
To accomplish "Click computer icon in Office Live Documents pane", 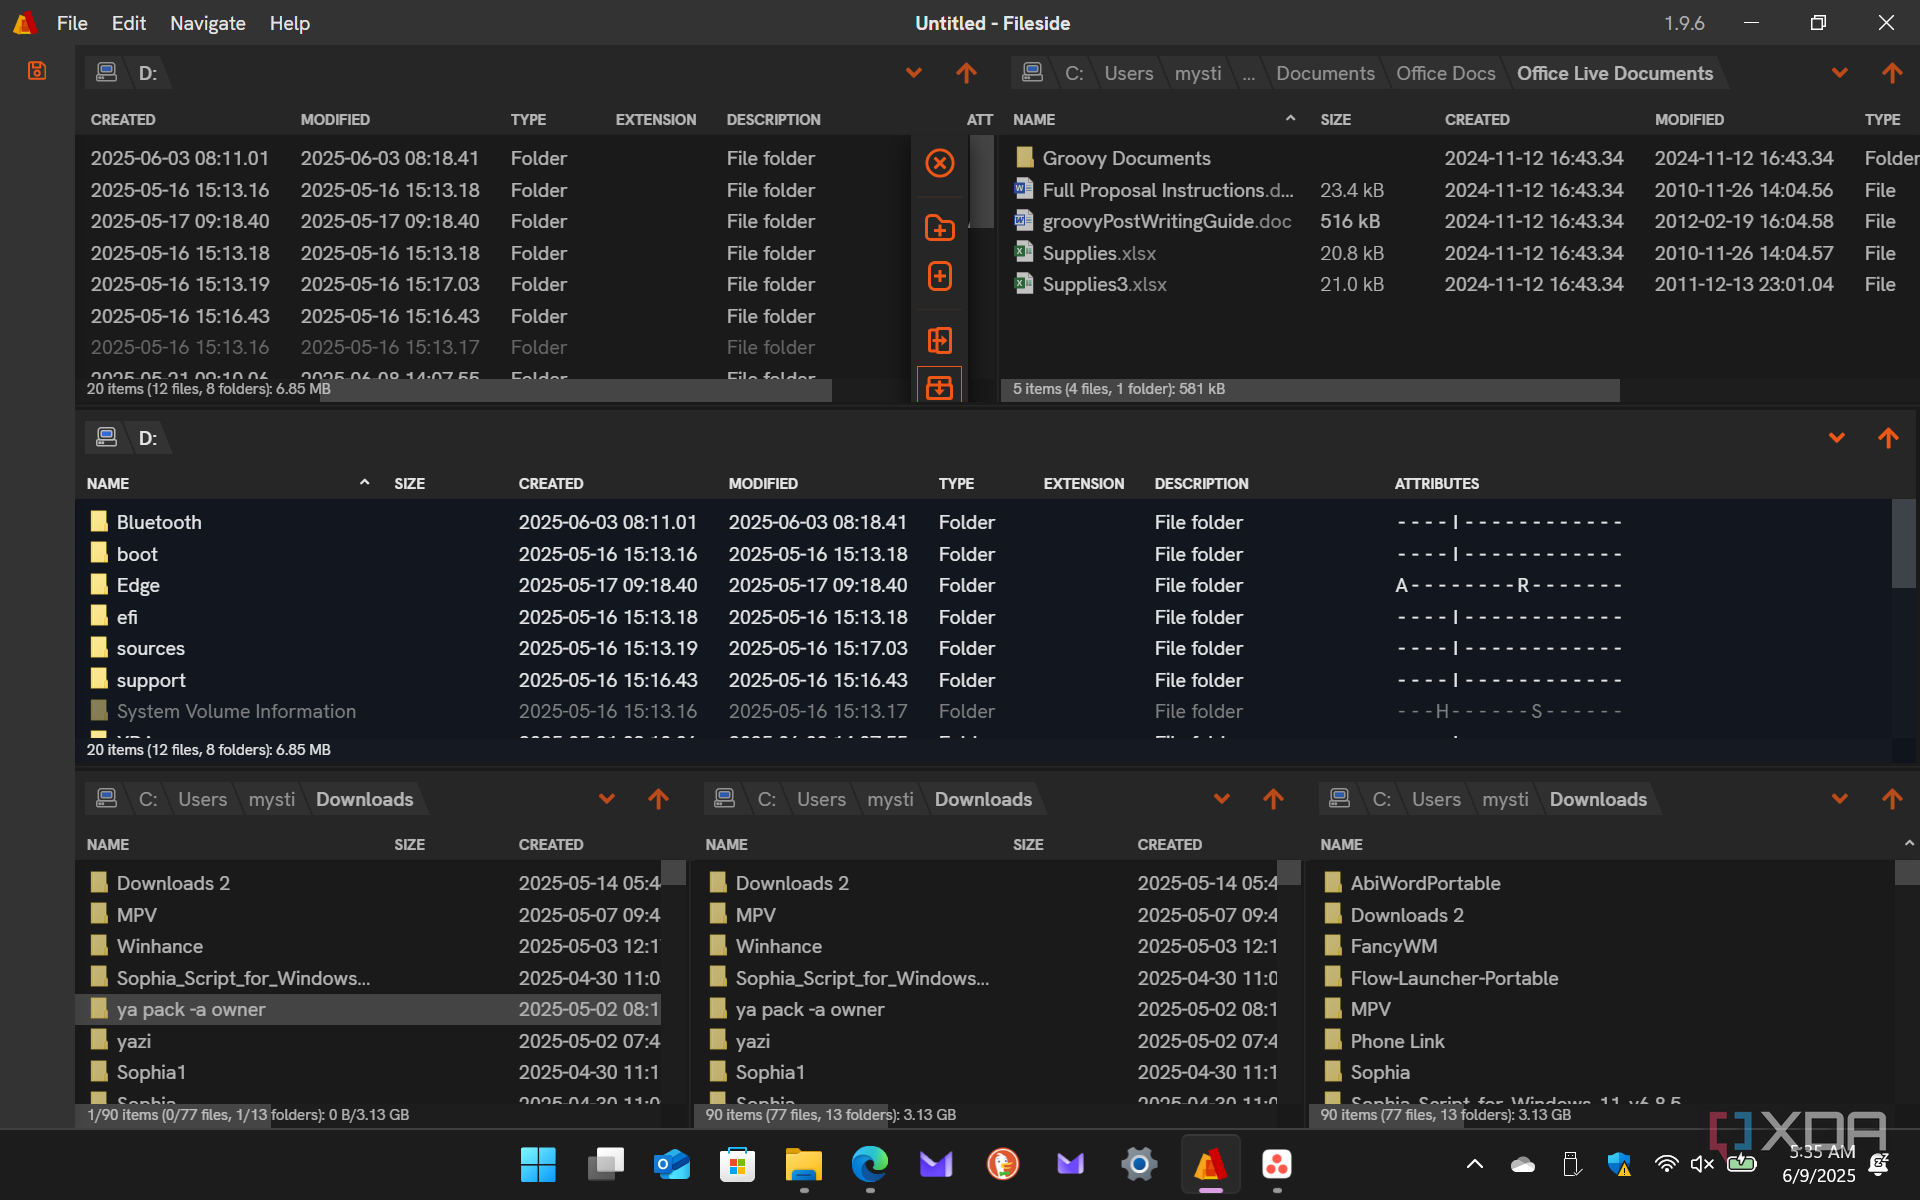I will [1032, 72].
